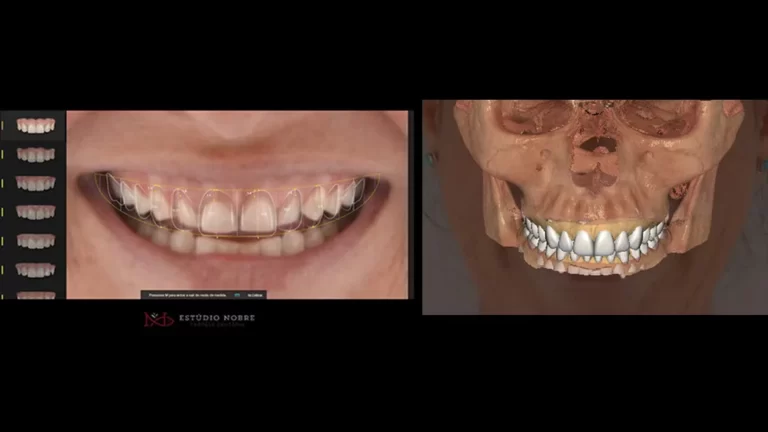Click upper central incisors on 3D skull
This screenshot has height=432, width=768.
[x=596, y=242]
